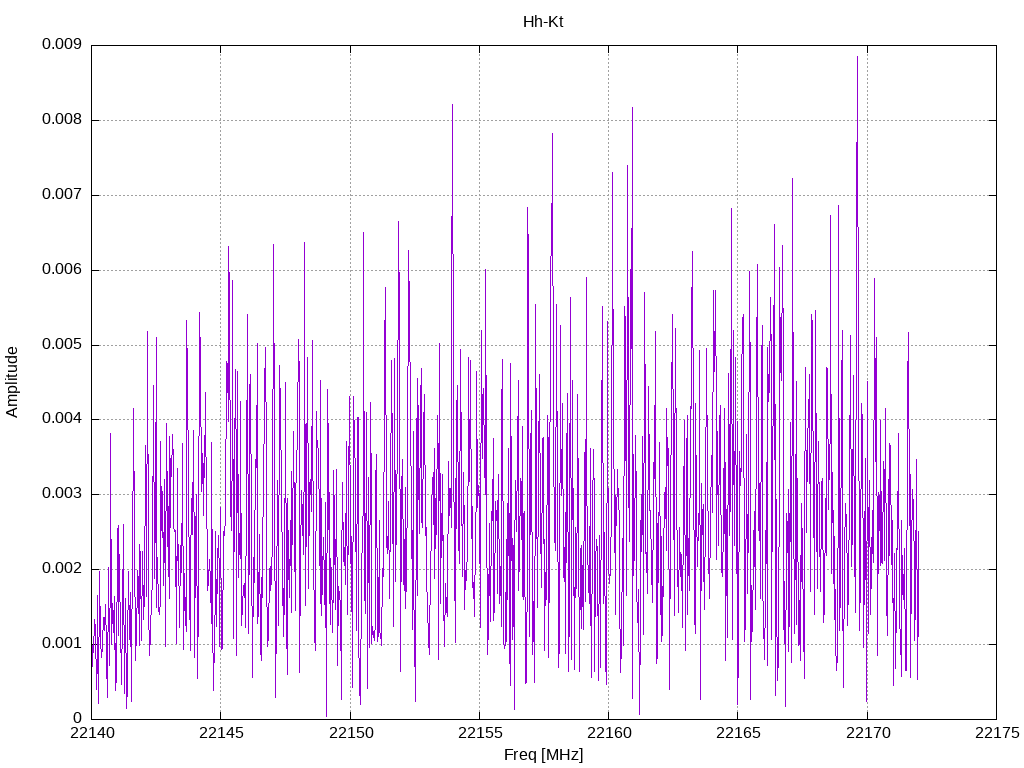
Task: Click the x-axis tick label 22155
Action: pos(480,733)
